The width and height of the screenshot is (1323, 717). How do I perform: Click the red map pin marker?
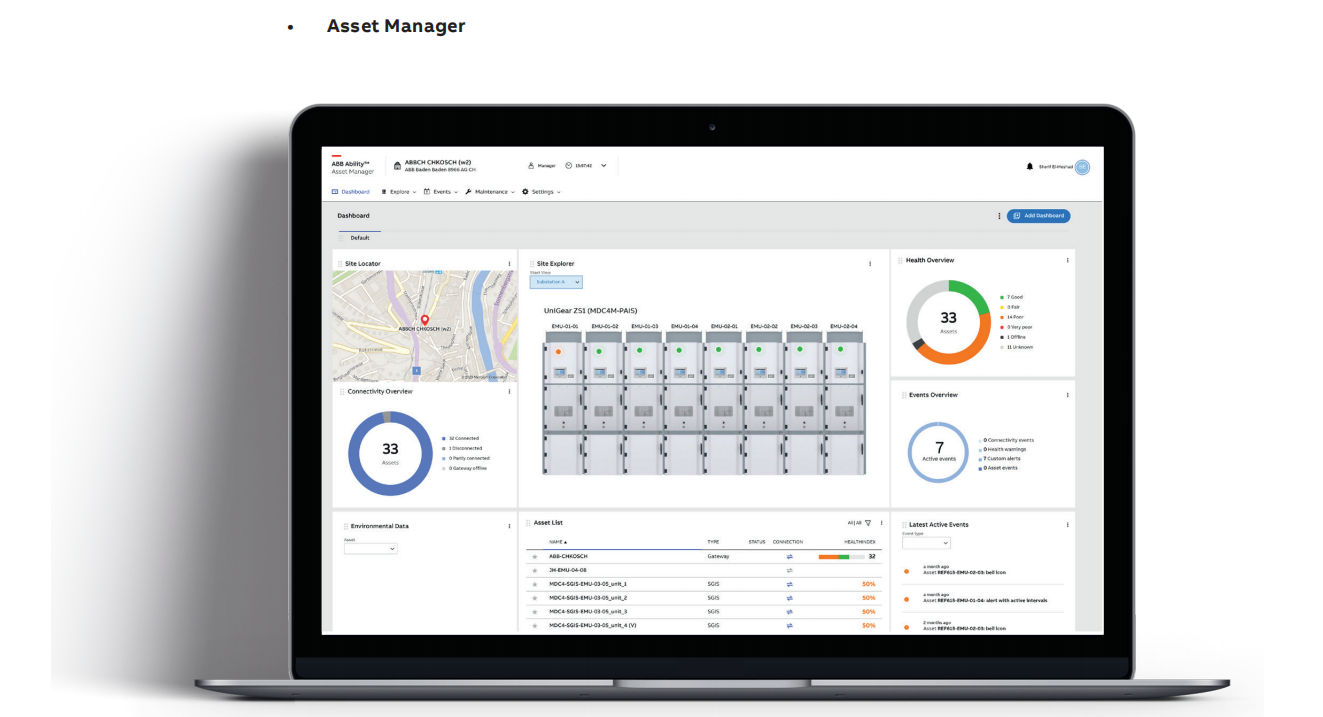click(x=425, y=320)
